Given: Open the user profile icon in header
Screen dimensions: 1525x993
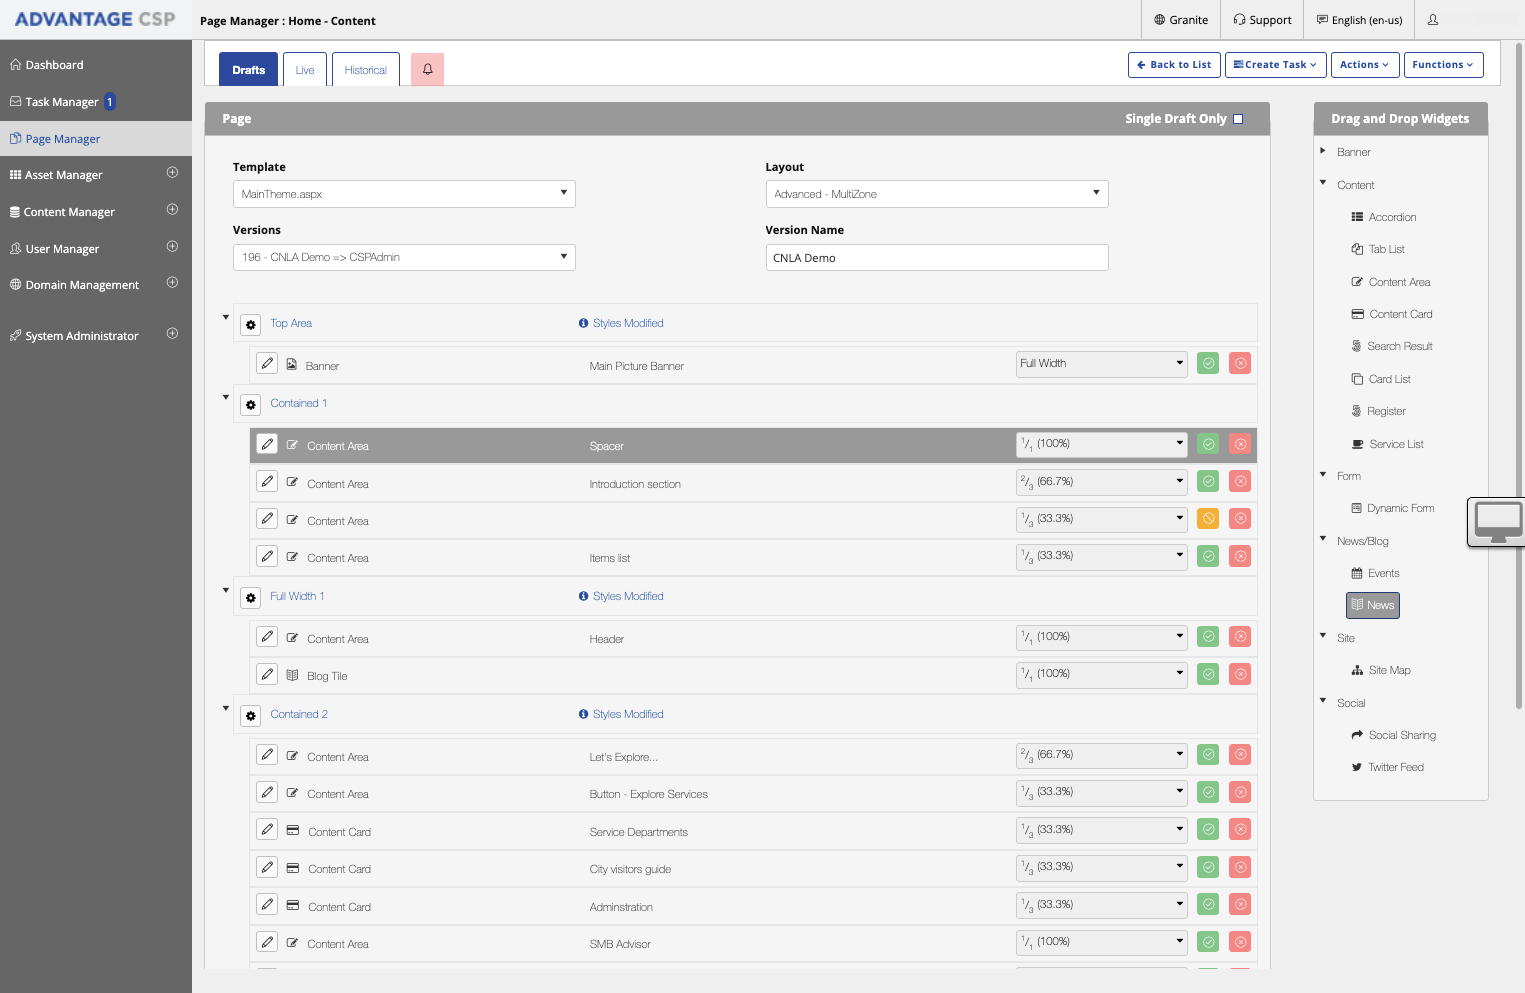Looking at the screenshot, I should pos(1433,20).
